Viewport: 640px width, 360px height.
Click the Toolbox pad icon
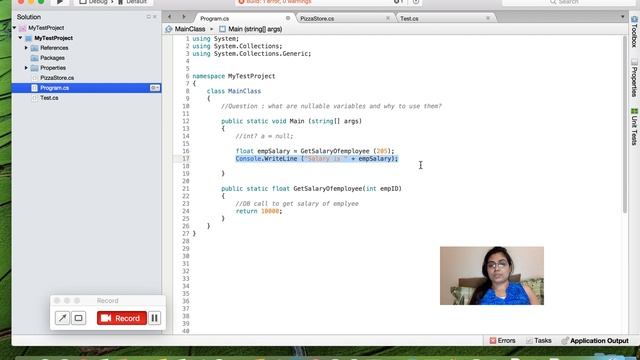click(634, 19)
